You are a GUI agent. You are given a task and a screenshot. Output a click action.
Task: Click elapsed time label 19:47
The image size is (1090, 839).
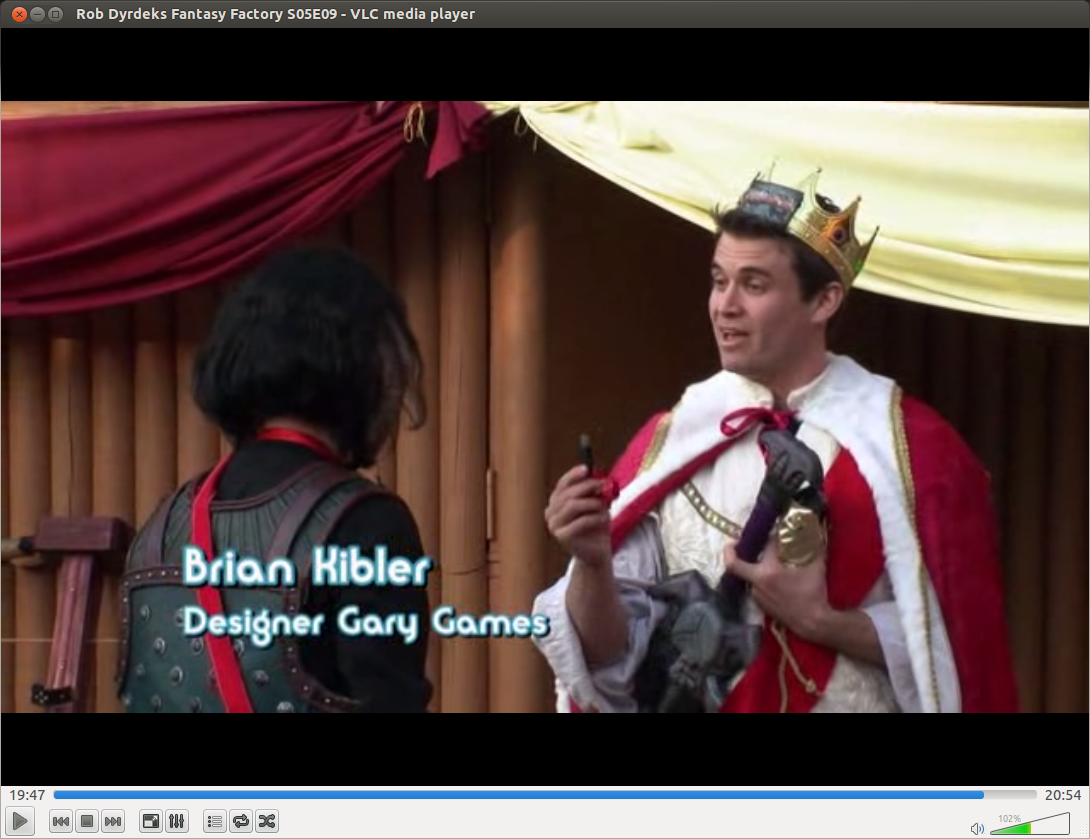pyautogui.click(x=27, y=795)
